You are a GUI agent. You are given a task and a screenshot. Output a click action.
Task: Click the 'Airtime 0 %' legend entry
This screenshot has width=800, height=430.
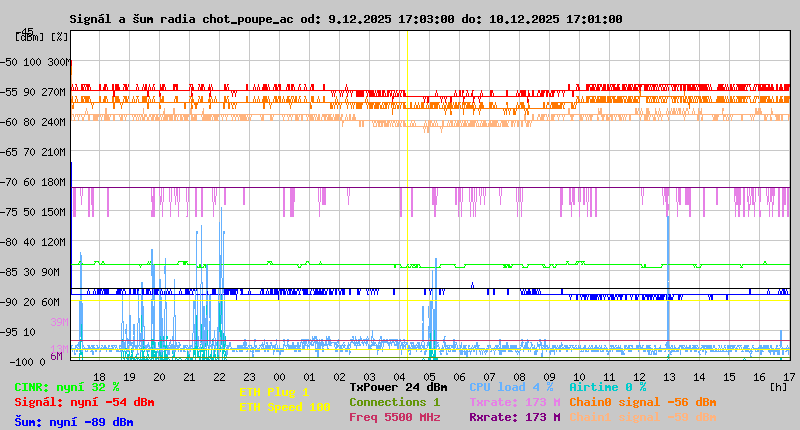click(x=608, y=387)
